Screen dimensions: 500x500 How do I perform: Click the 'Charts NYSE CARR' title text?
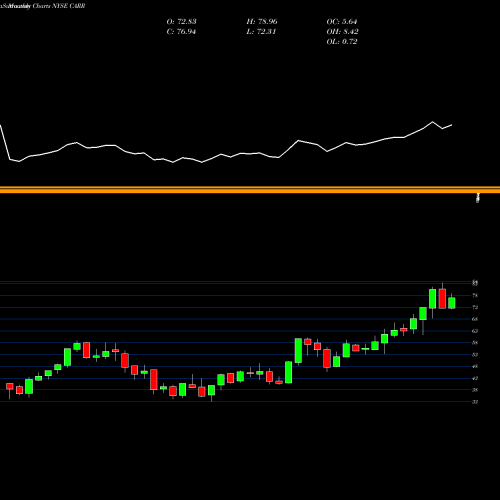(x=59, y=6)
